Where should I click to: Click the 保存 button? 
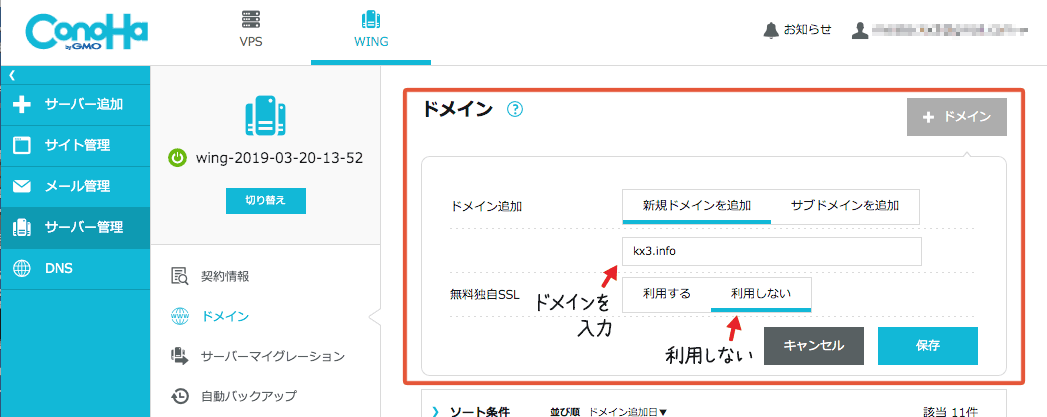[x=927, y=346]
